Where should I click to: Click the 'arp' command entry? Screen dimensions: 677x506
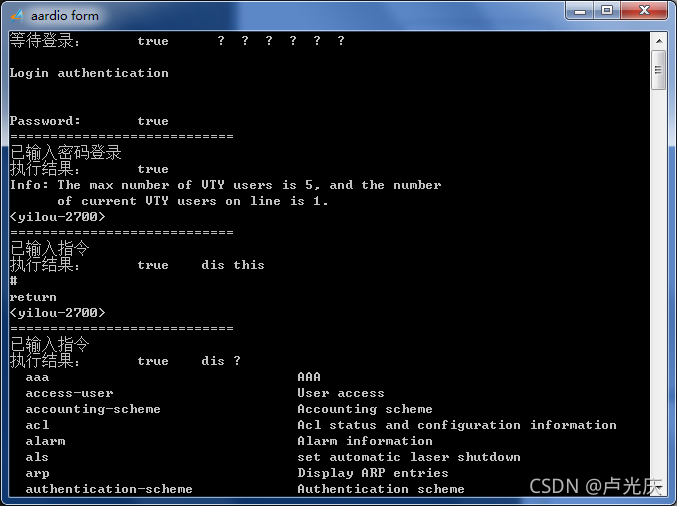click(x=37, y=474)
